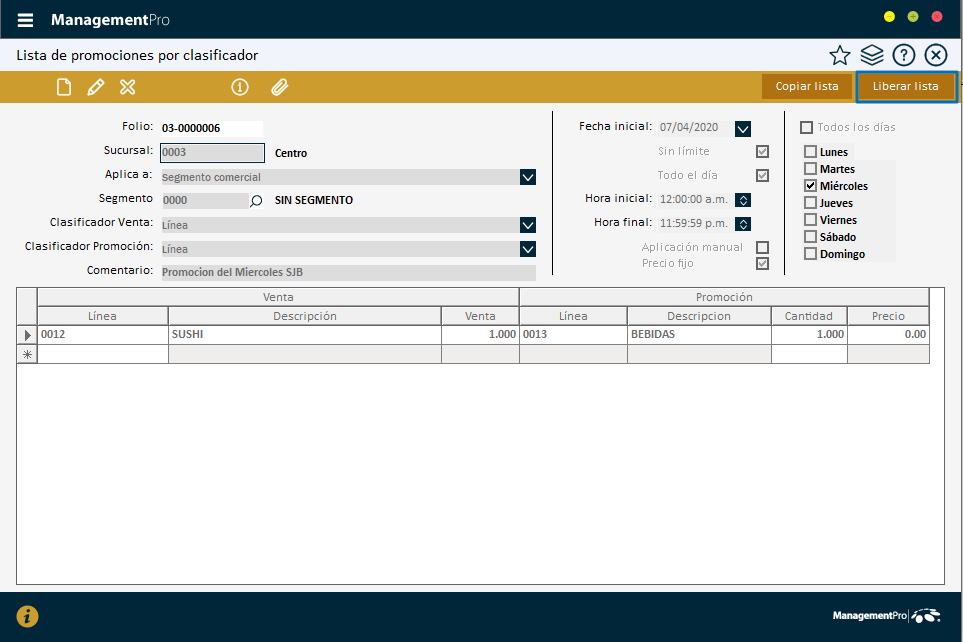Search for a Segmento with the magnifier

point(256,200)
